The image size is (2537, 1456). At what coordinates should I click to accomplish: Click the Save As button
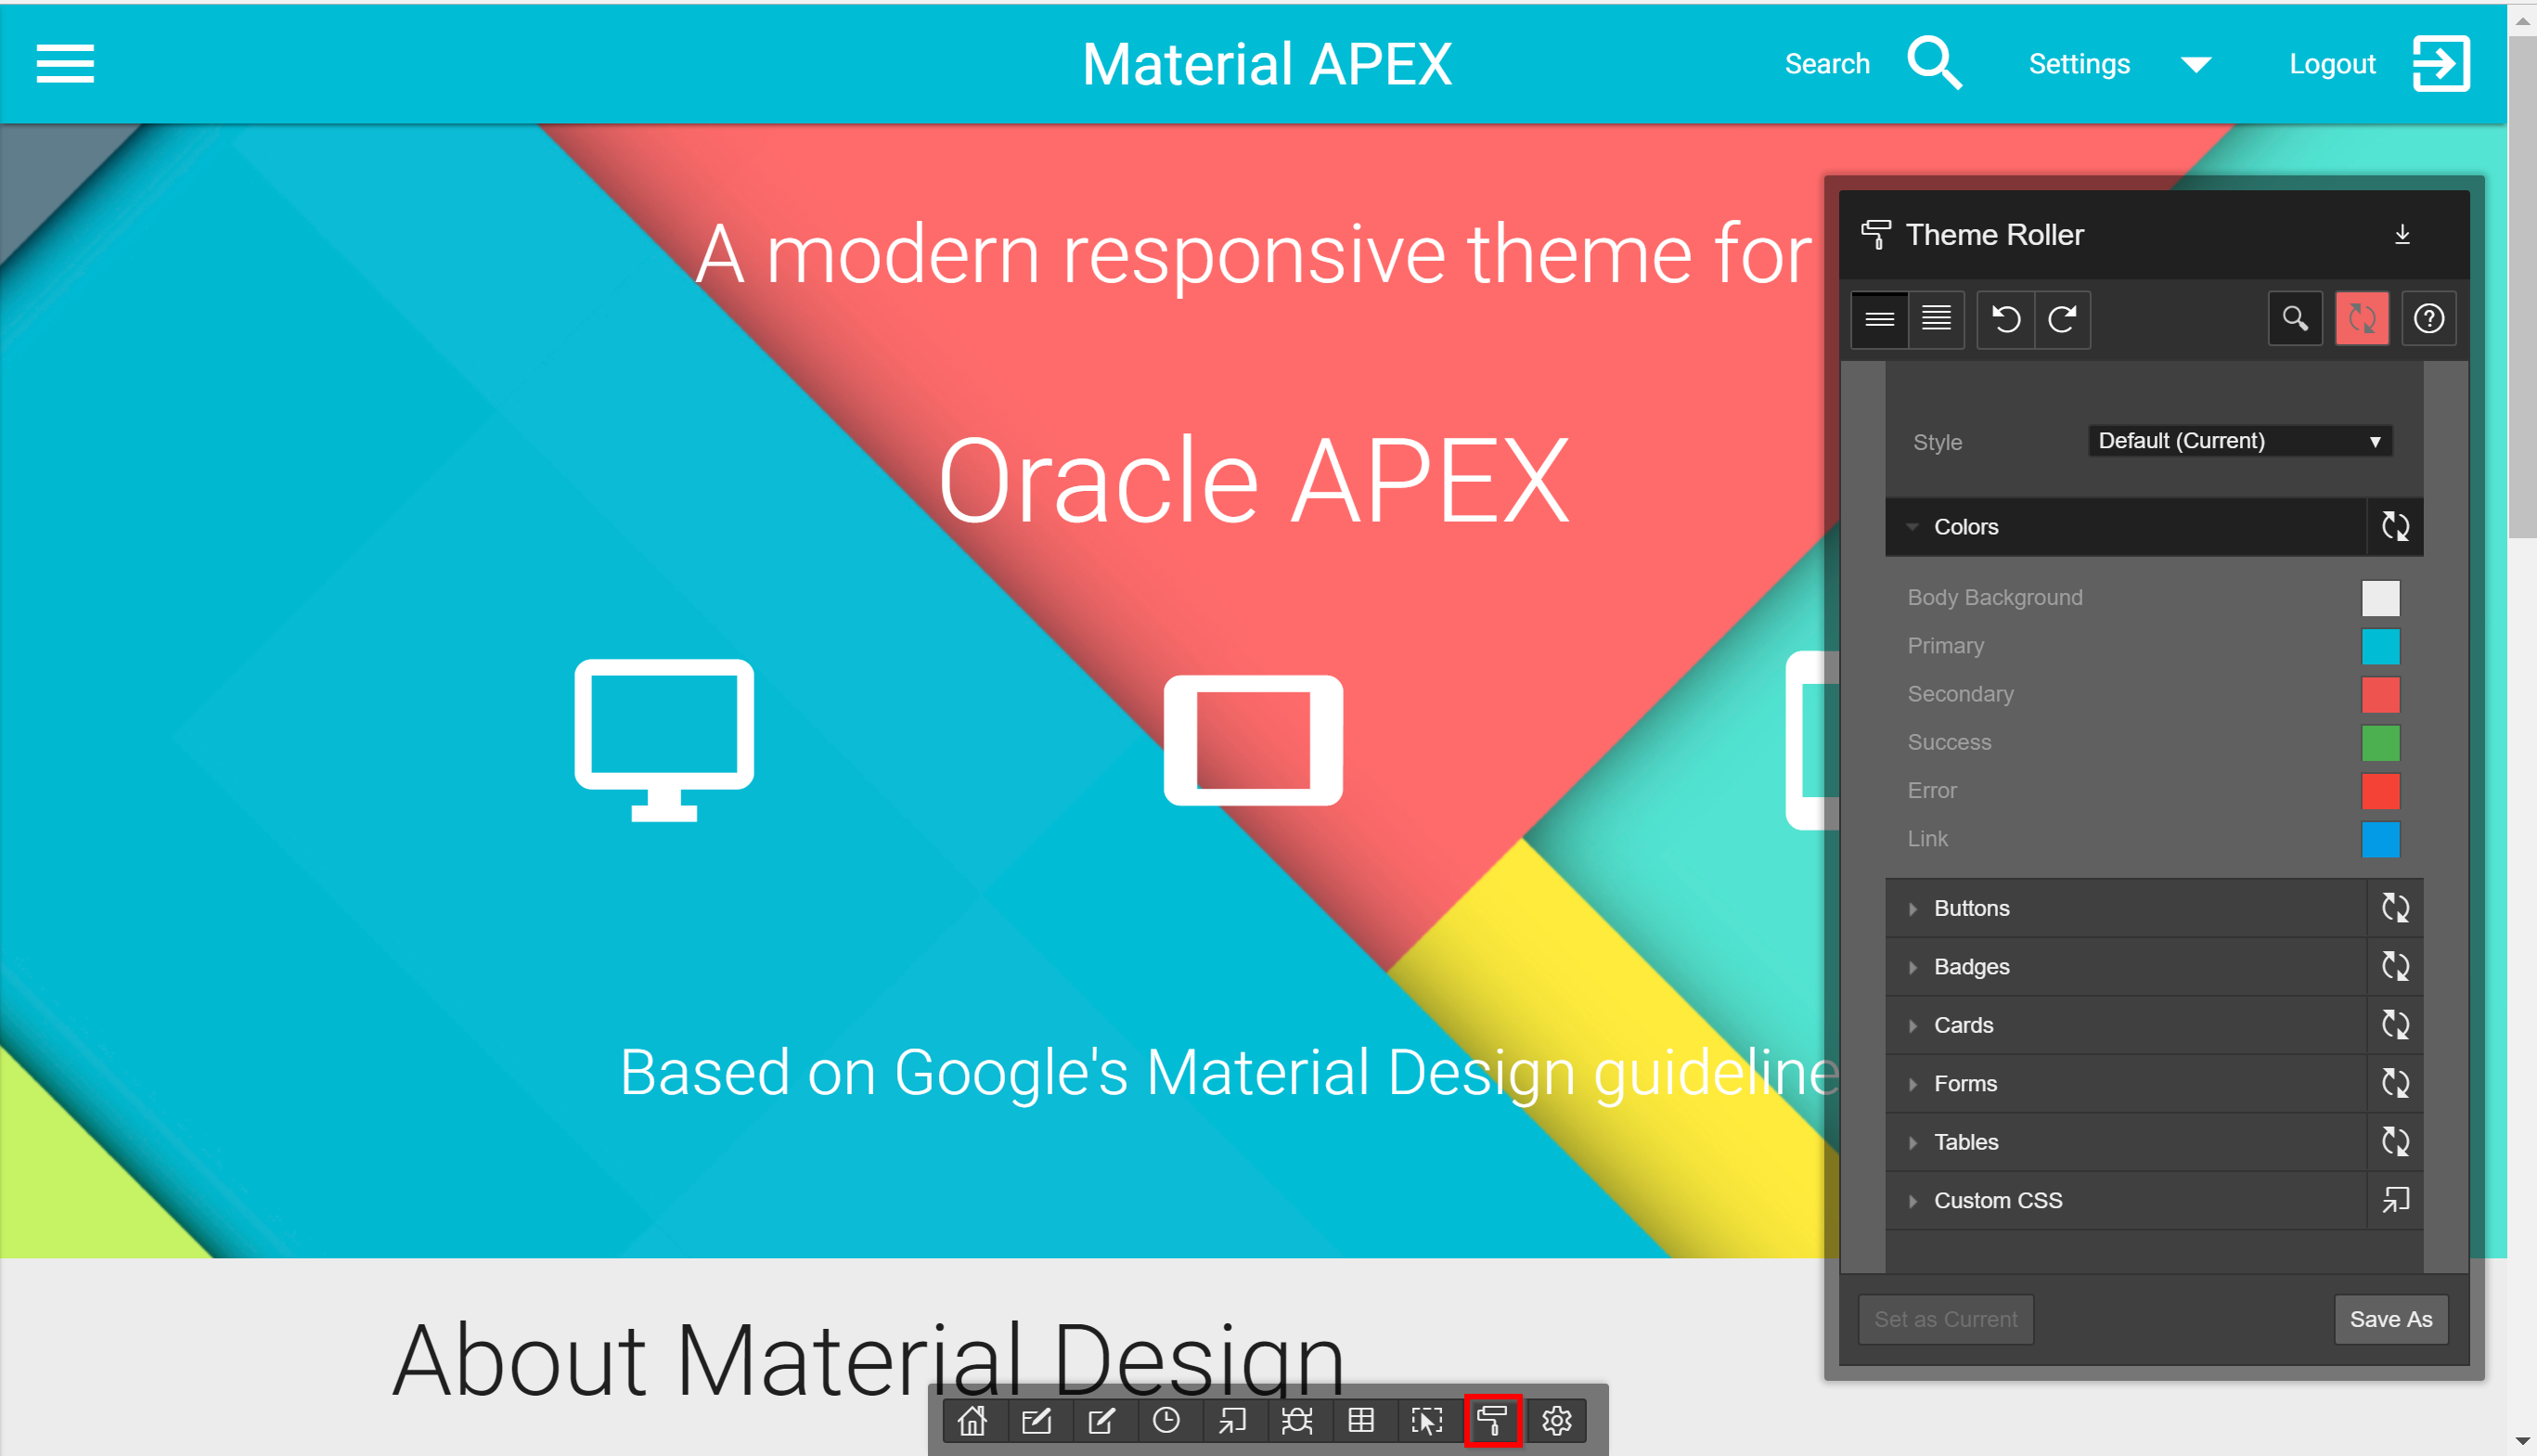tap(2390, 1319)
